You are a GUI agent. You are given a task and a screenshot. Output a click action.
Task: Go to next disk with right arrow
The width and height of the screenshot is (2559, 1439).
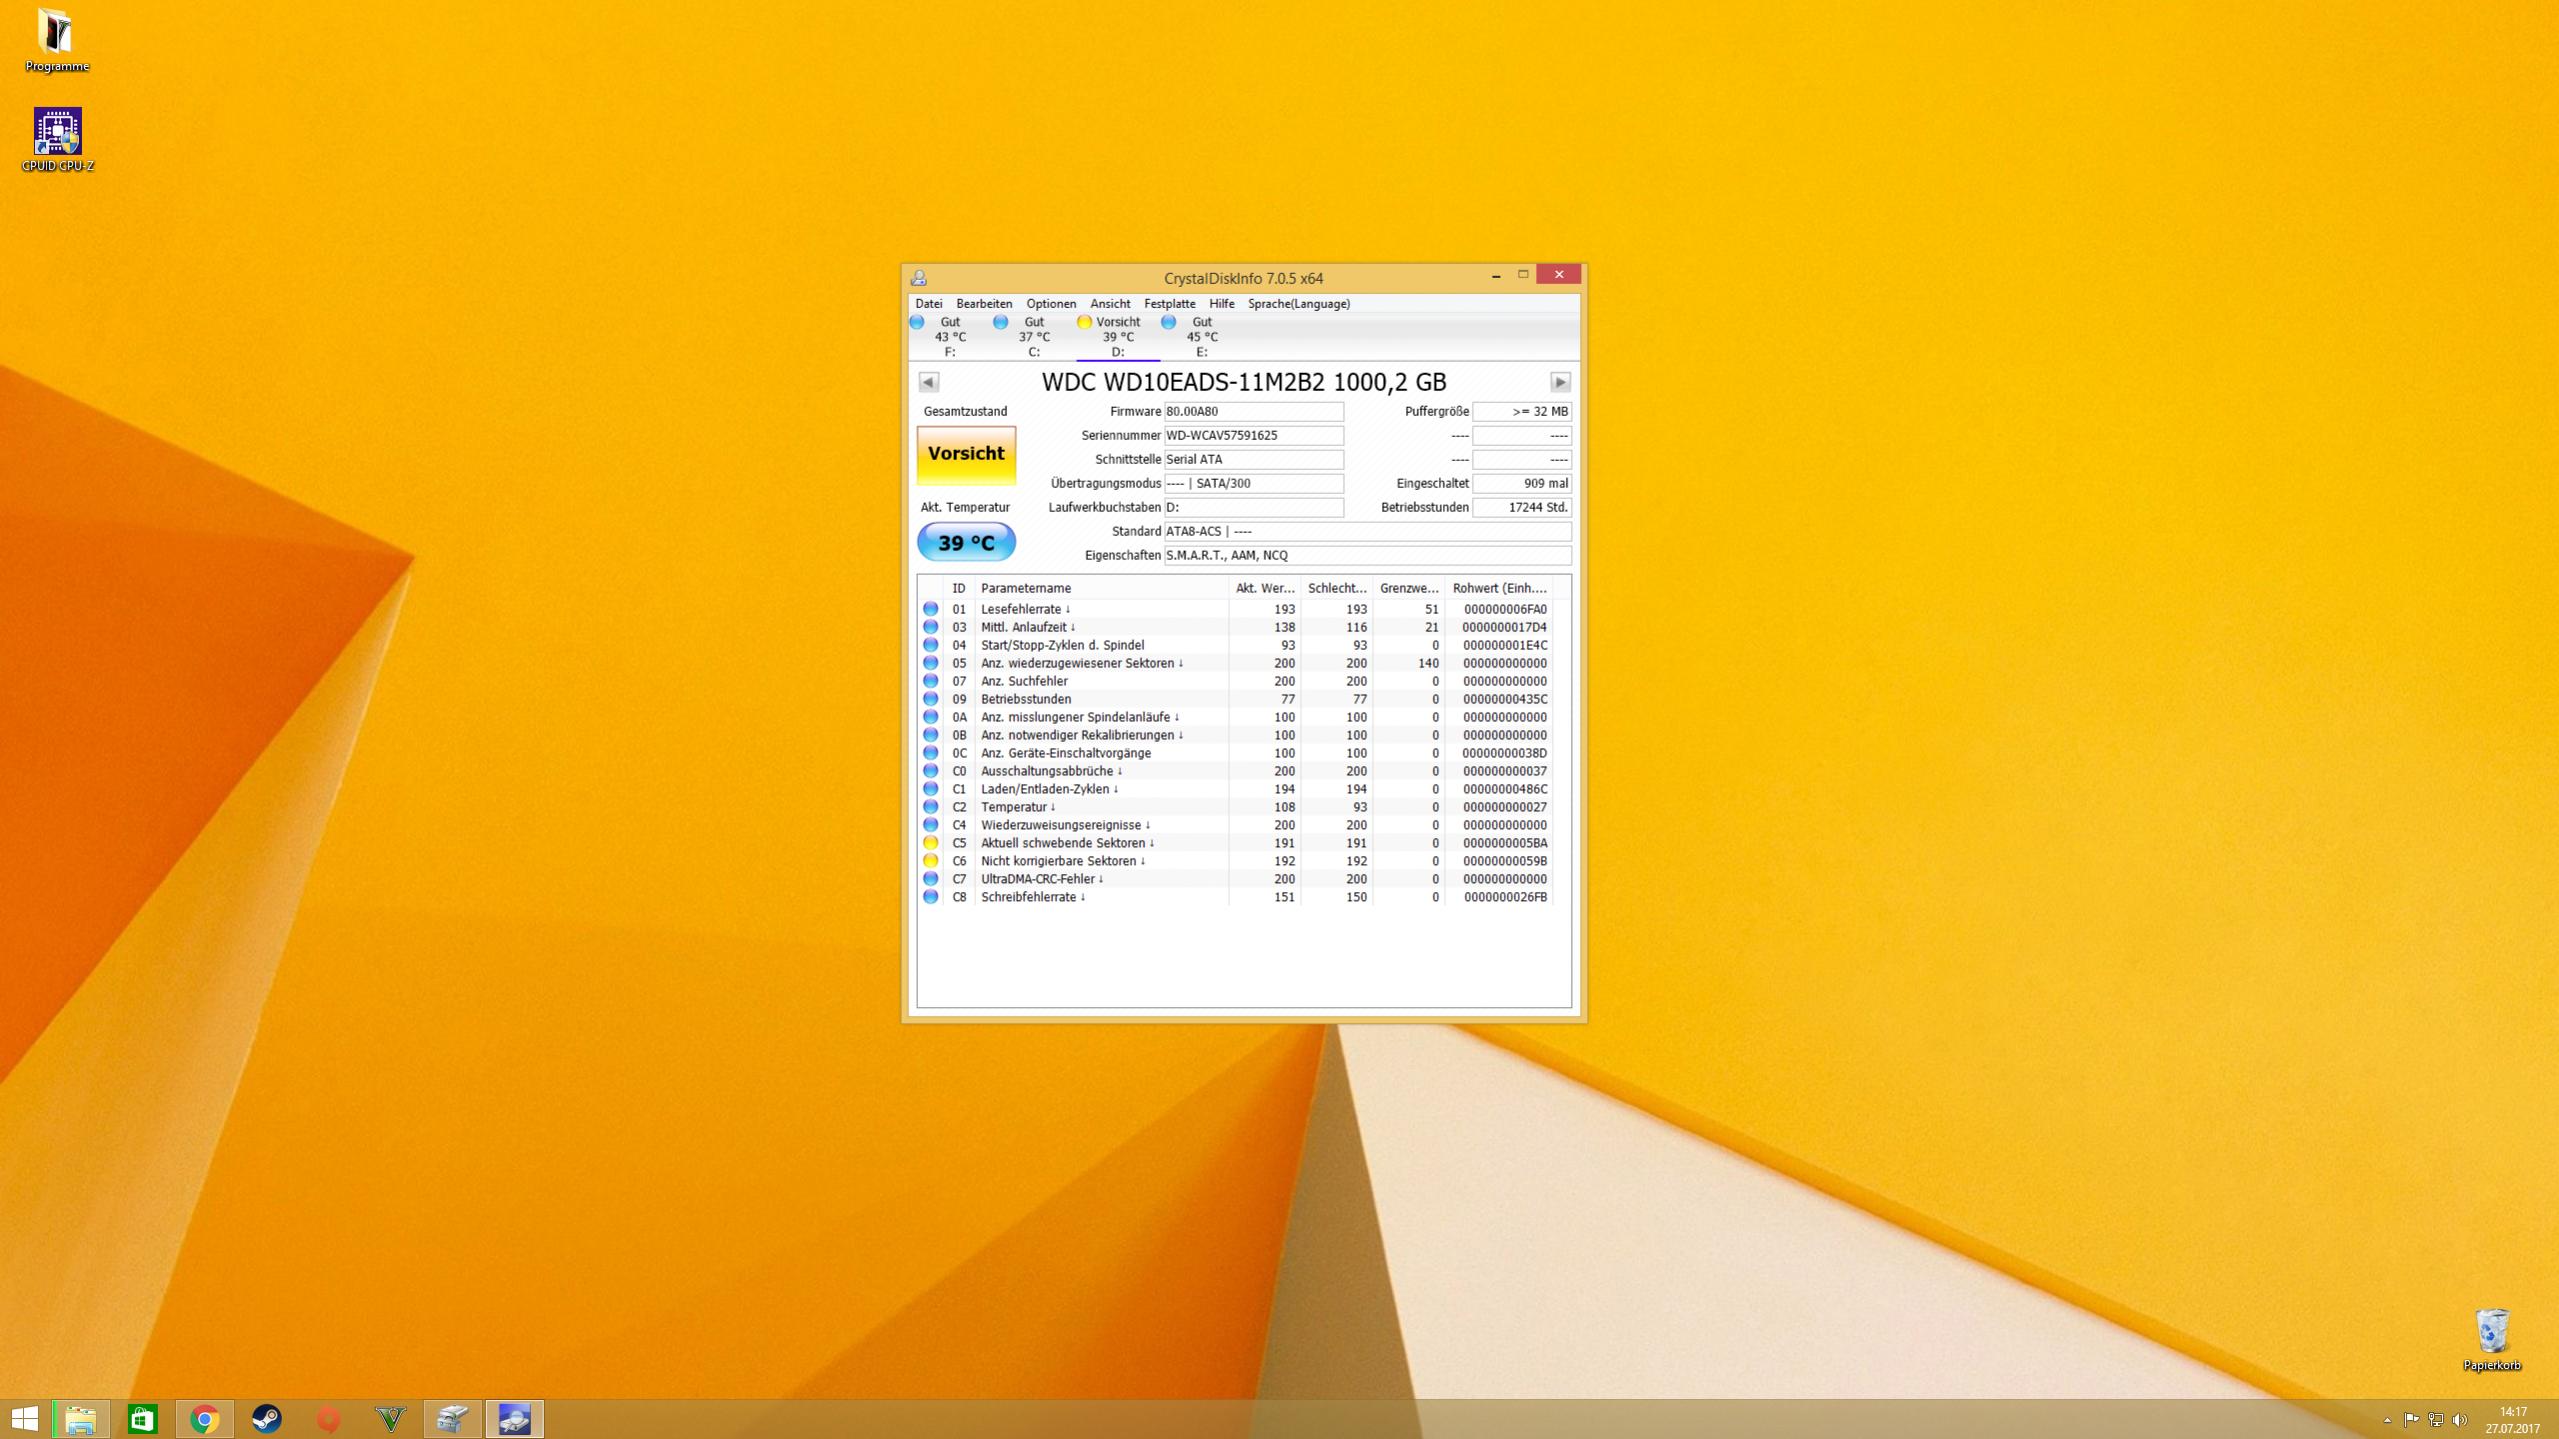pyautogui.click(x=1560, y=382)
